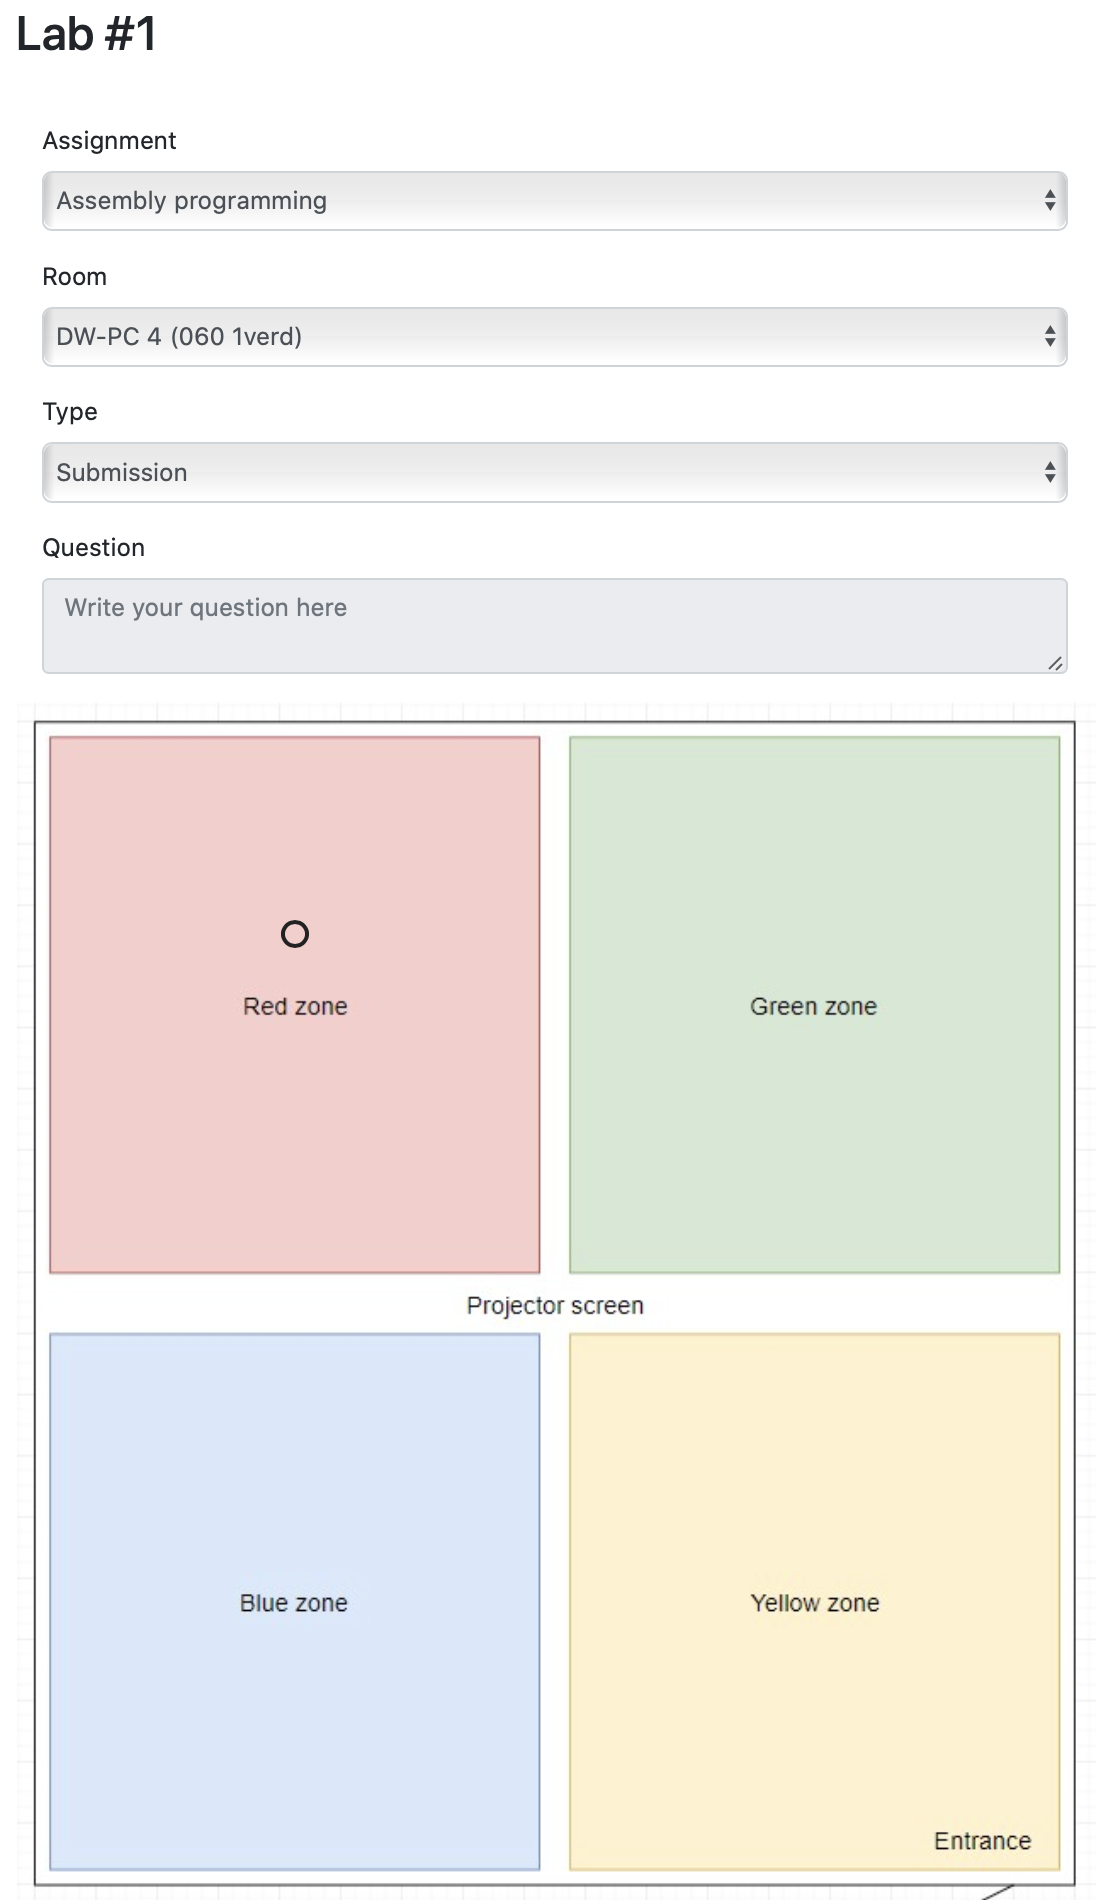Click the arrows on the Type select box

point(1050,473)
